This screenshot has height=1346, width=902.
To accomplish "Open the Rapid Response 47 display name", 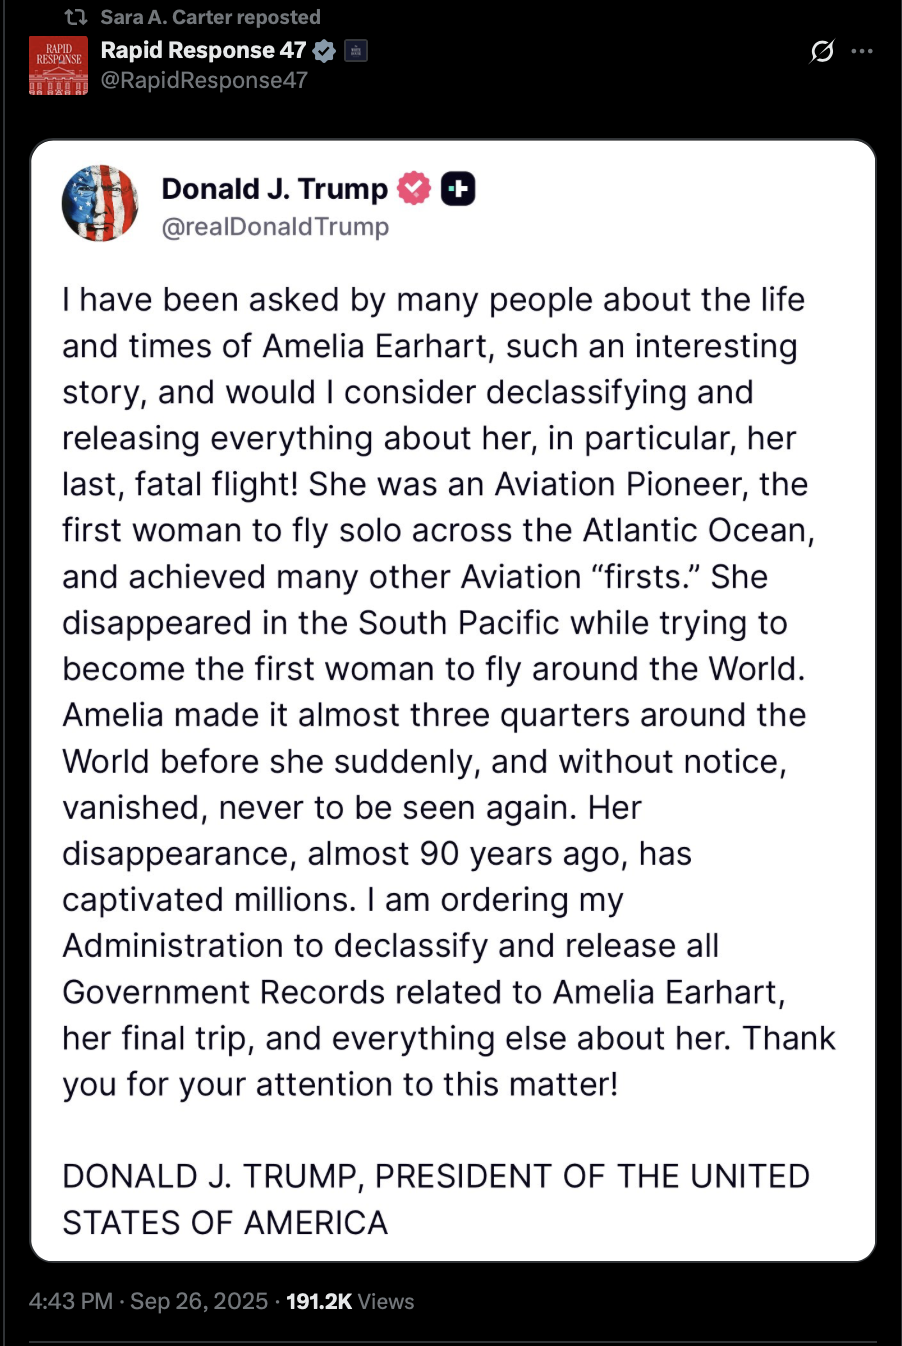I will [x=203, y=50].
